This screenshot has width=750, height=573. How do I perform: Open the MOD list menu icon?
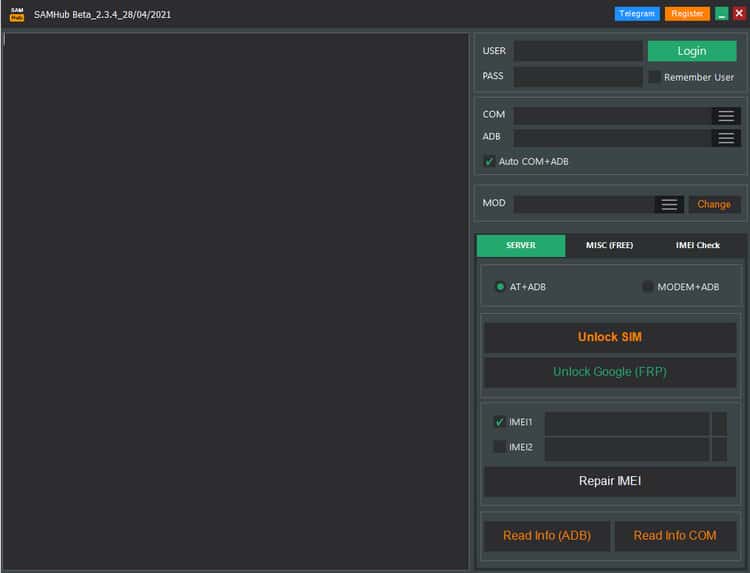click(x=669, y=204)
